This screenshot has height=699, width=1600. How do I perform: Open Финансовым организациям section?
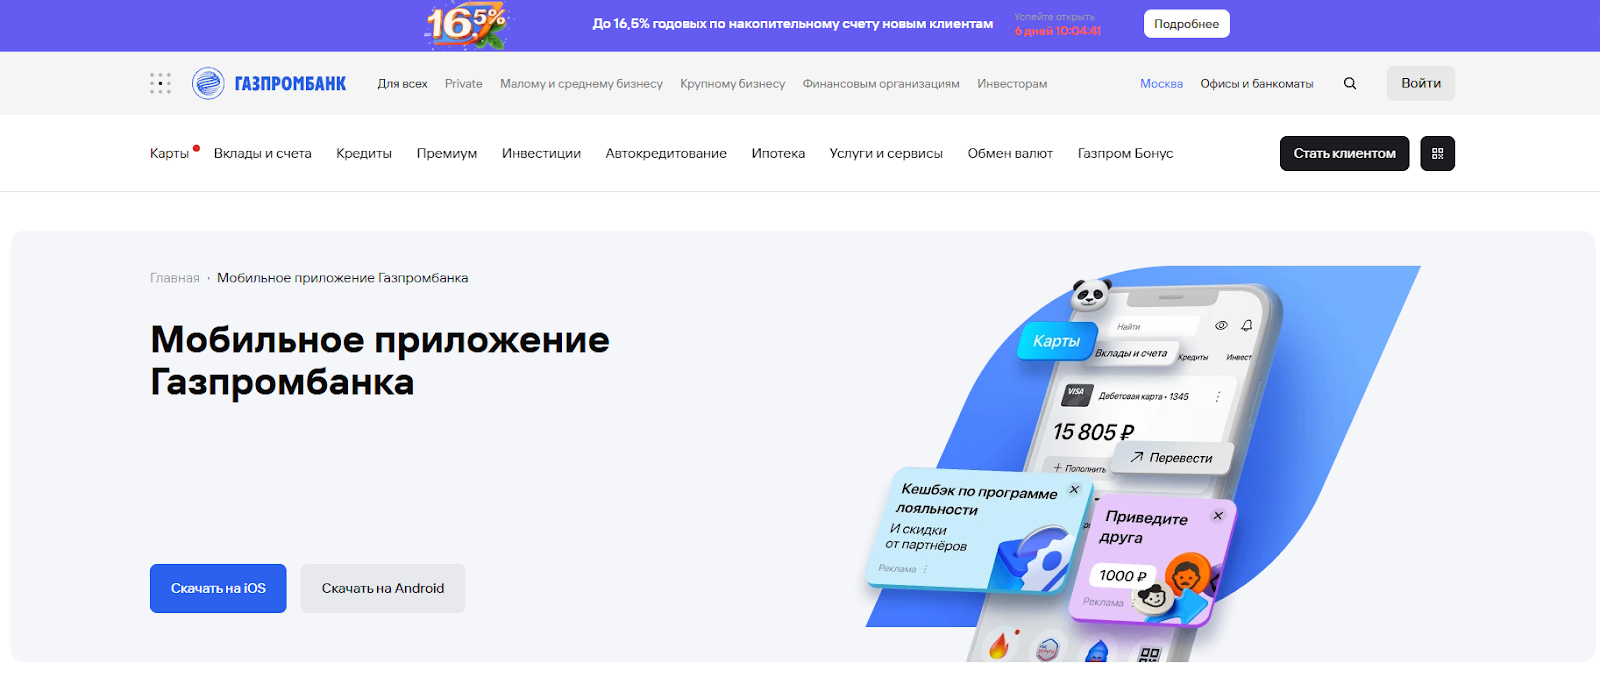(x=881, y=84)
